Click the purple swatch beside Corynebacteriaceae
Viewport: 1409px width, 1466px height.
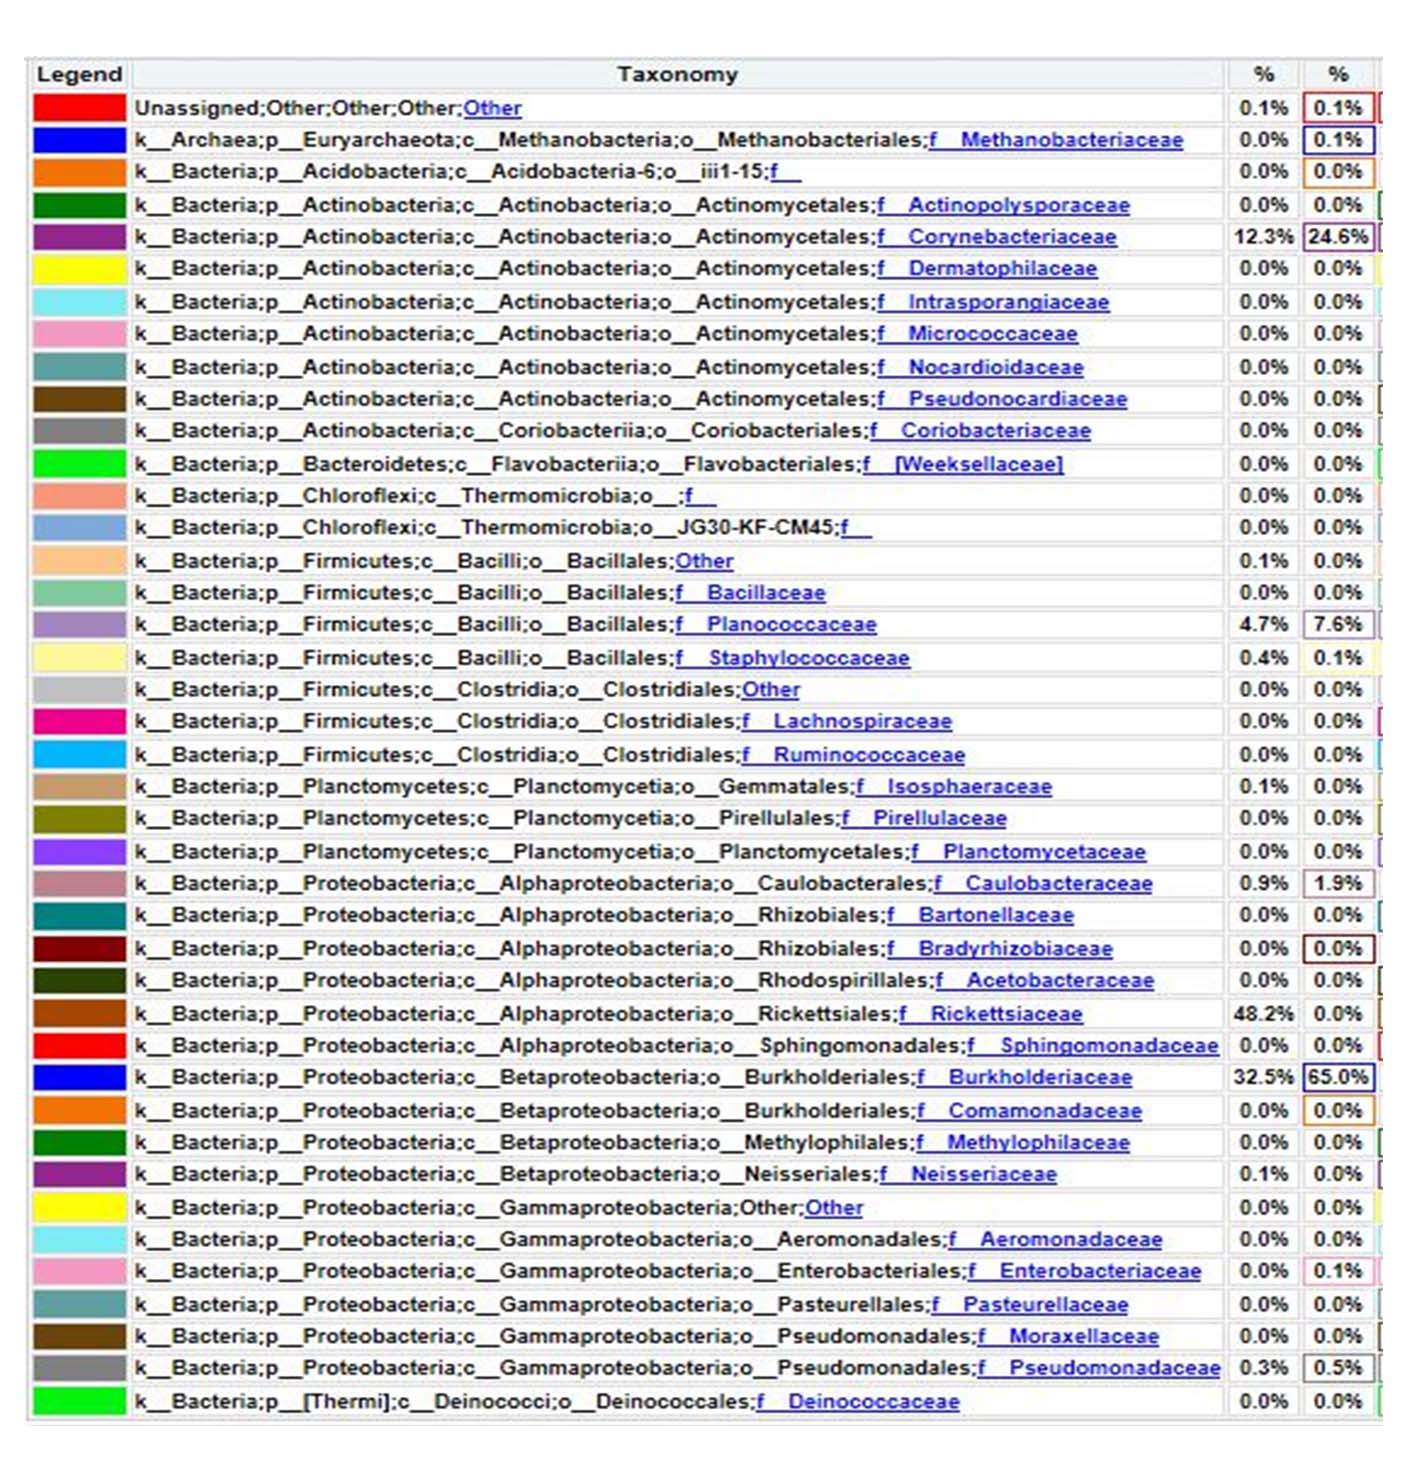click(x=79, y=237)
